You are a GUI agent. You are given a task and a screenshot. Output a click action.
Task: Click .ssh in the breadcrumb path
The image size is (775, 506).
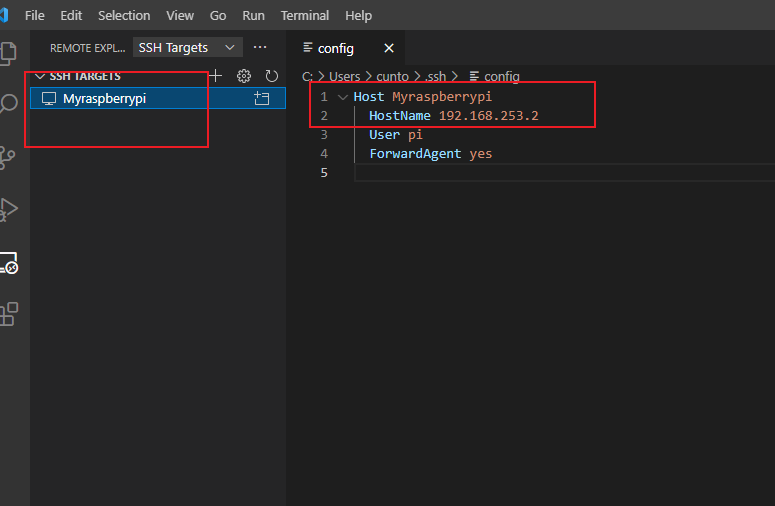pyautogui.click(x=435, y=77)
